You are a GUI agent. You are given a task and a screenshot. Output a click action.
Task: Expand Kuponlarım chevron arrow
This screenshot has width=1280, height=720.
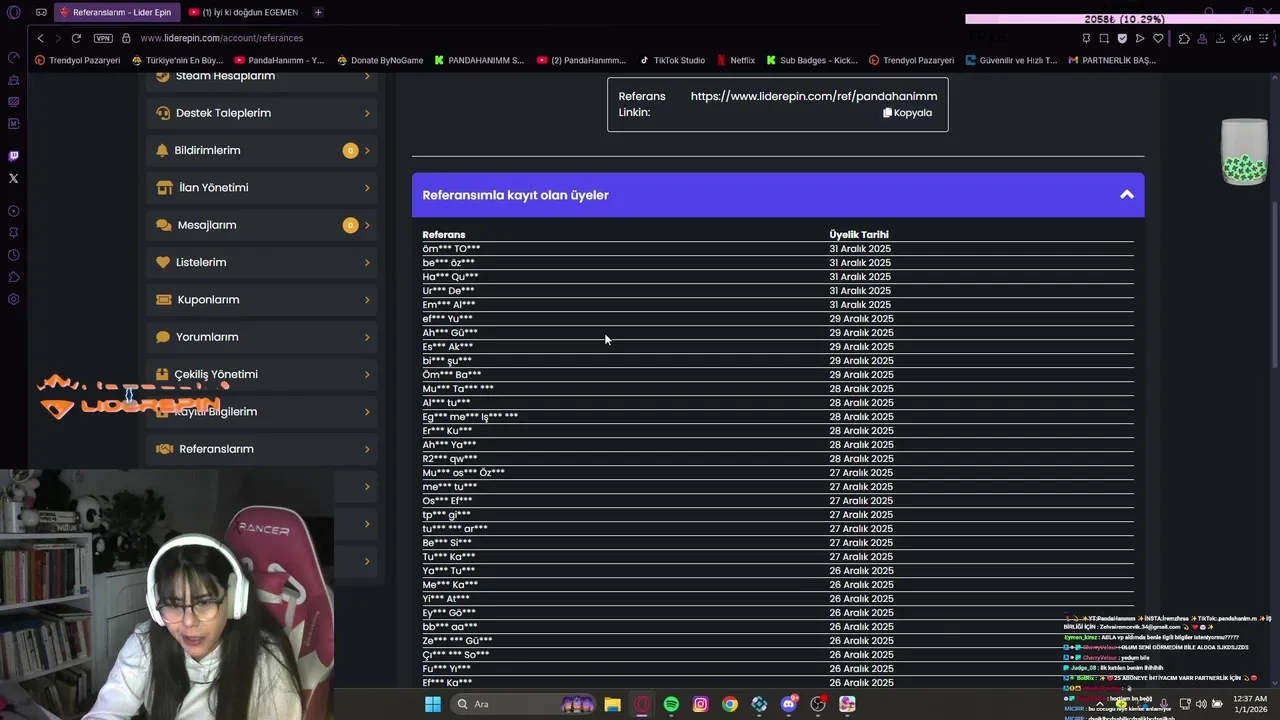[x=367, y=300]
